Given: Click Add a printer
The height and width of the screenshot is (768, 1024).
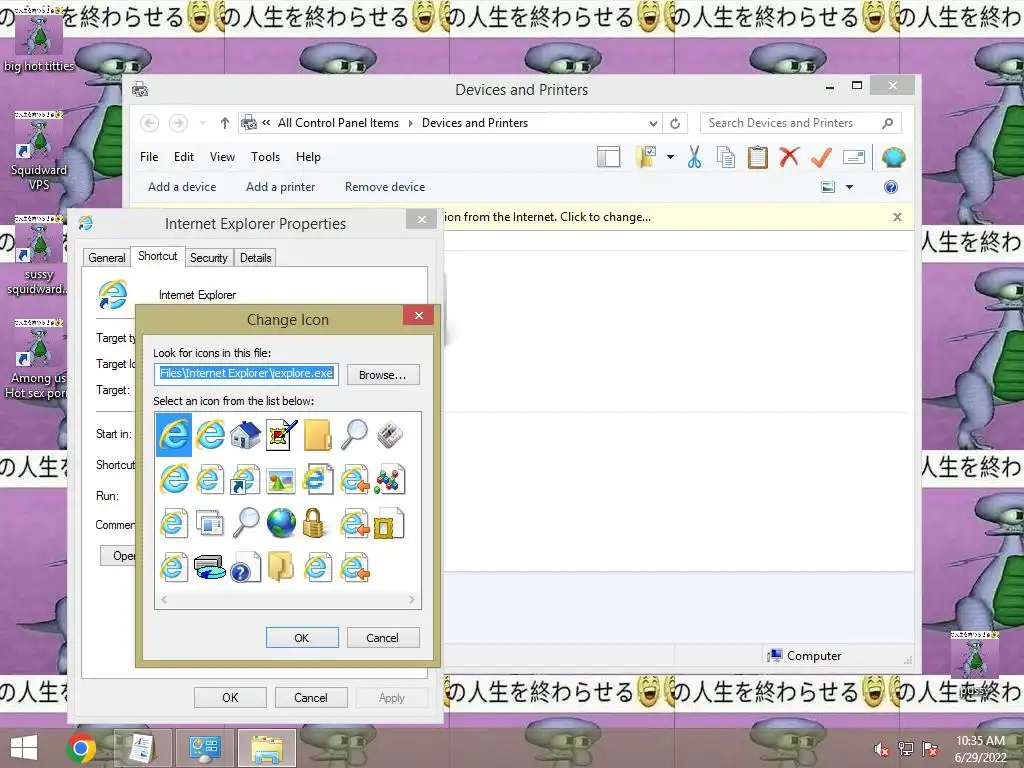Looking at the screenshot, I should [280, 187].
